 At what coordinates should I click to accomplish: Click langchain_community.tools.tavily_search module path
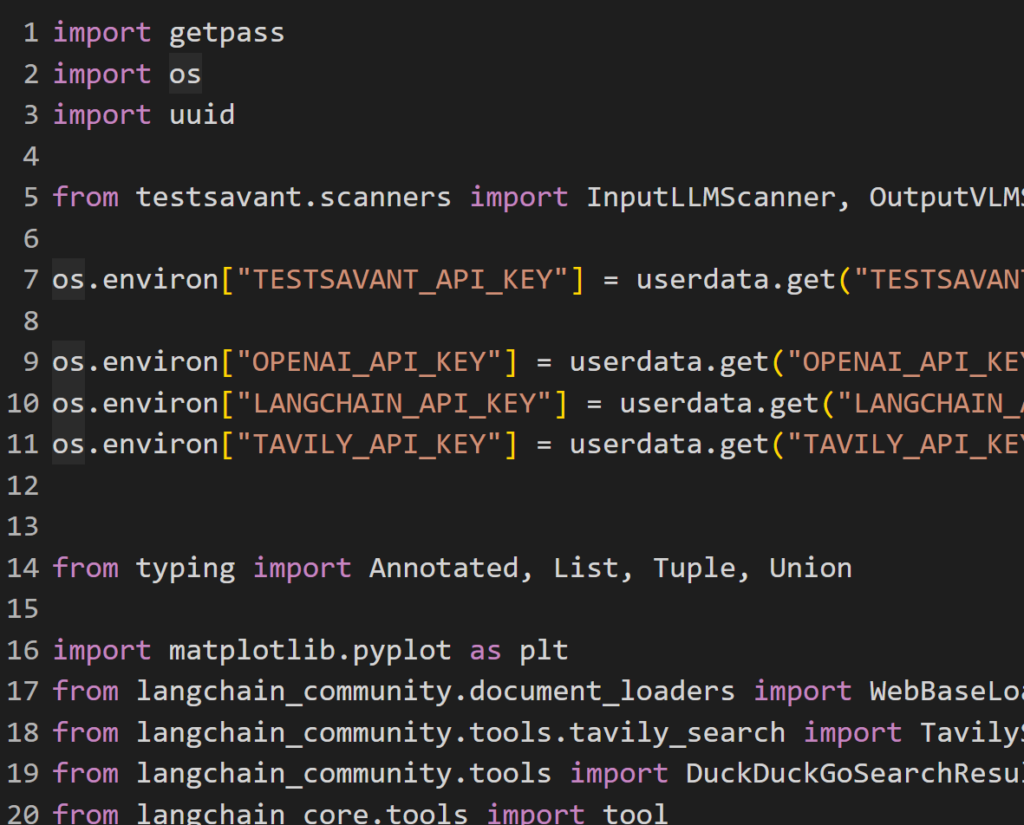coord(460,732)
